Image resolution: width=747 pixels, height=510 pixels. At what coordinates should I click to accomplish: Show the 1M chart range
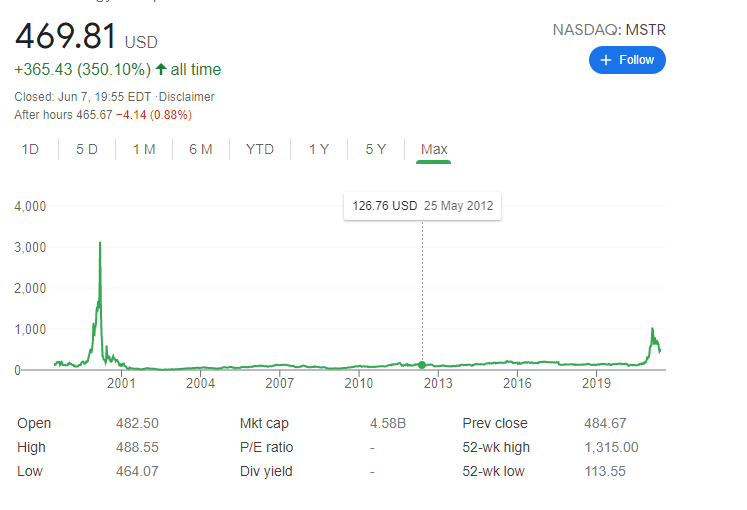[x=144, y=149]
